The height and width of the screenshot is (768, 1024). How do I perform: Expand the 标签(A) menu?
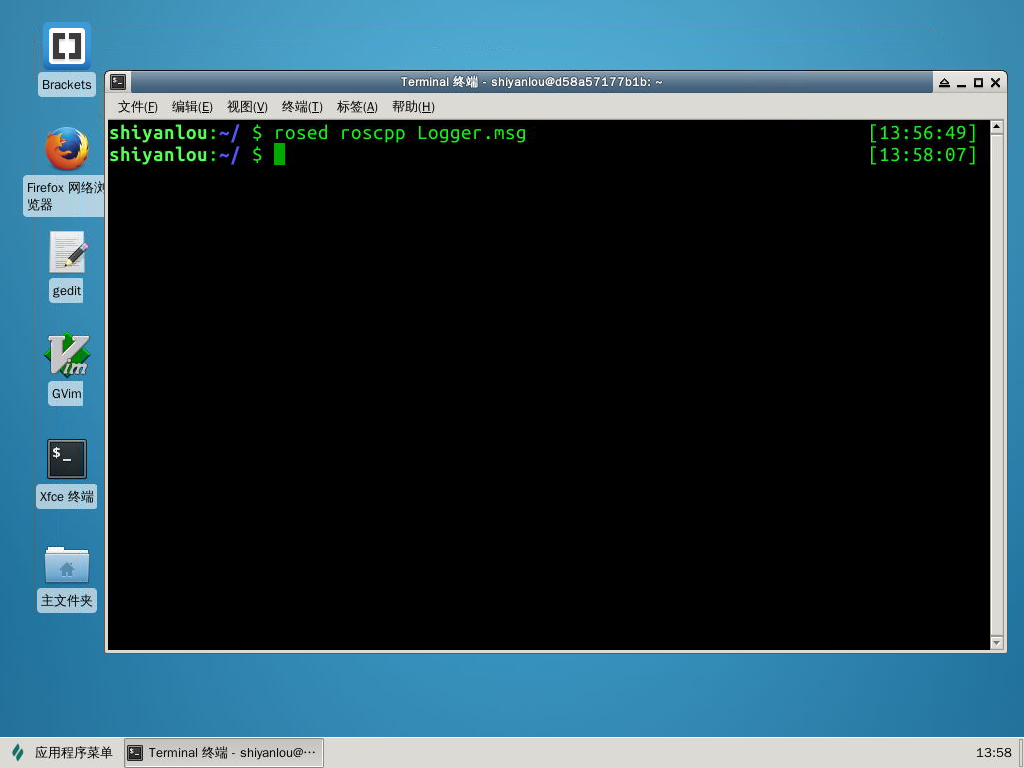[357, 107]
